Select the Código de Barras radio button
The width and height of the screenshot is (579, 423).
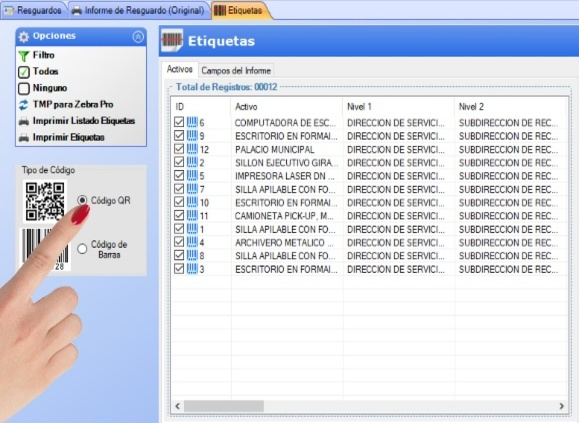[82, 248]
